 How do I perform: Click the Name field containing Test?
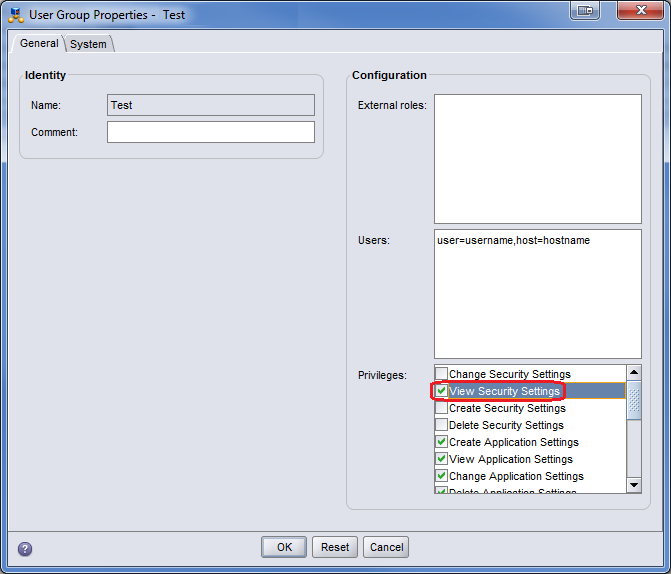point(211,105)
